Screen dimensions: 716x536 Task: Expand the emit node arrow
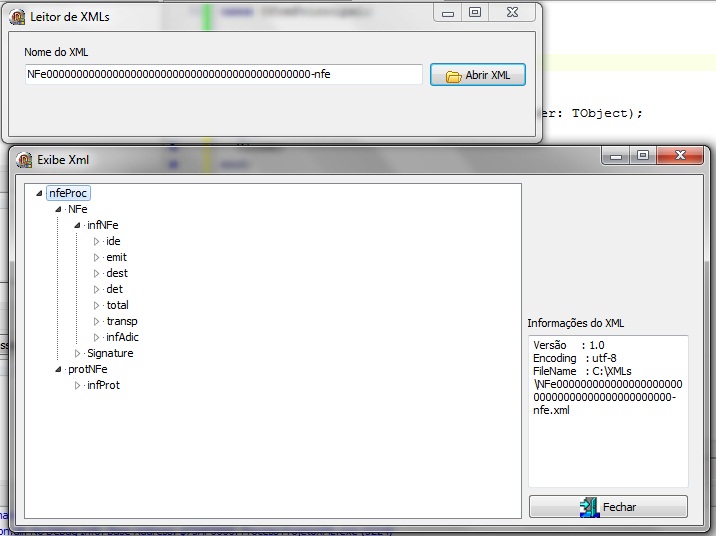tap(97, 257)
